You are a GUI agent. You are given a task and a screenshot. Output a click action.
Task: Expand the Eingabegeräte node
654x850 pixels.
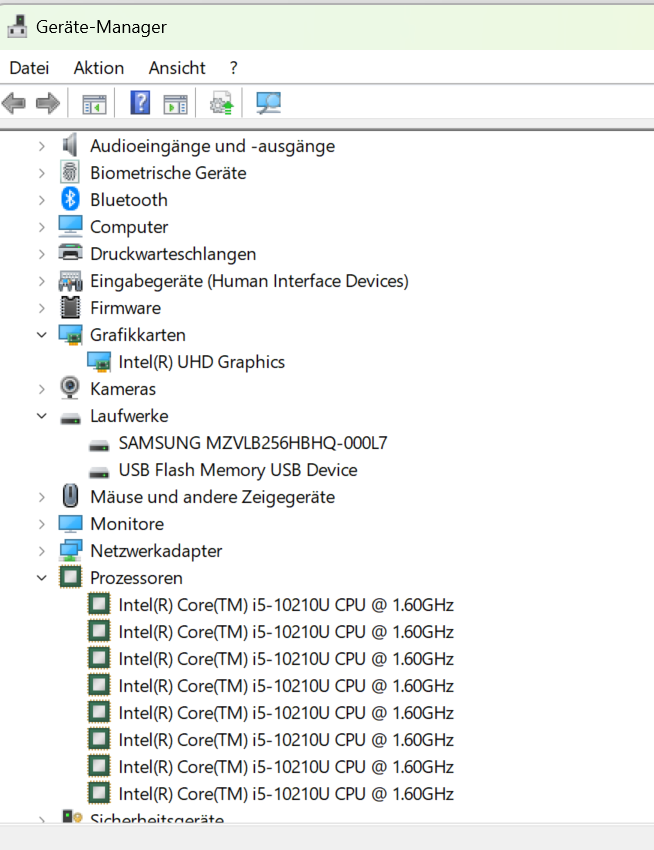[42, 281]
